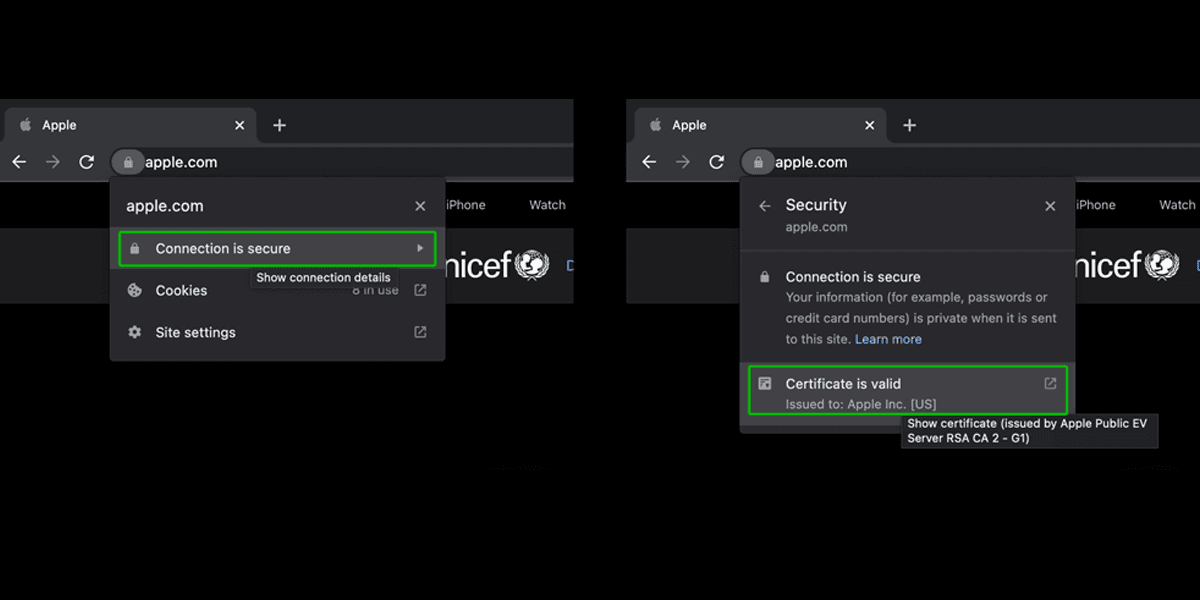Open the Certificate is valid entry

click(x=908, y=390)
